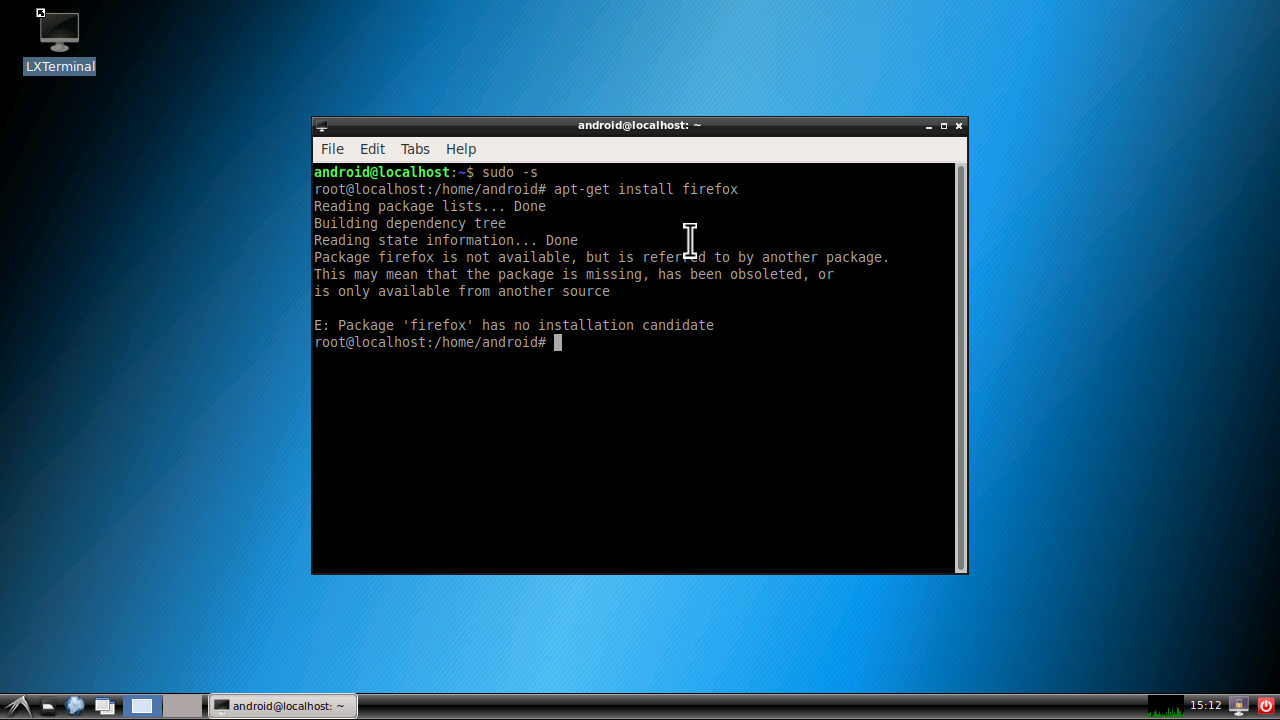The height and width of the screenshot is (720, 1280).
Task: Open the Tabs menu in terminal
Action: point(415,149)
